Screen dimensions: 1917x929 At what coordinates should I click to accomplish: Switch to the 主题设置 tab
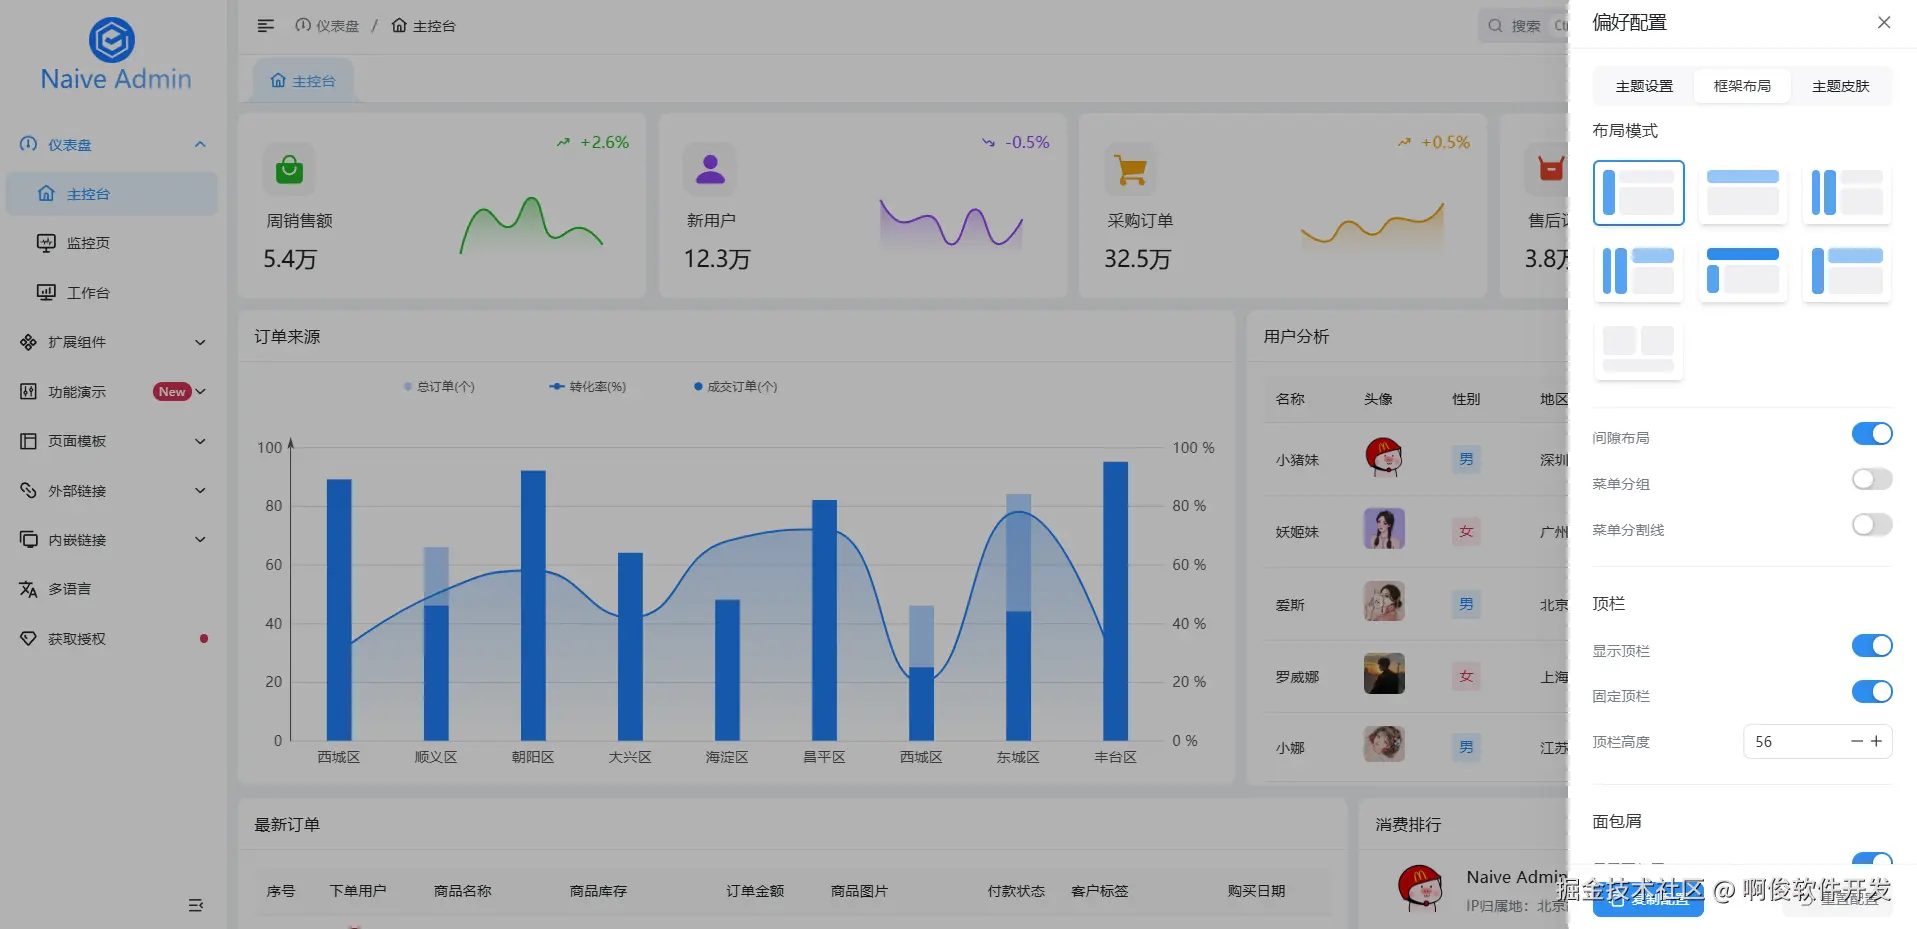coord(1644,86)
